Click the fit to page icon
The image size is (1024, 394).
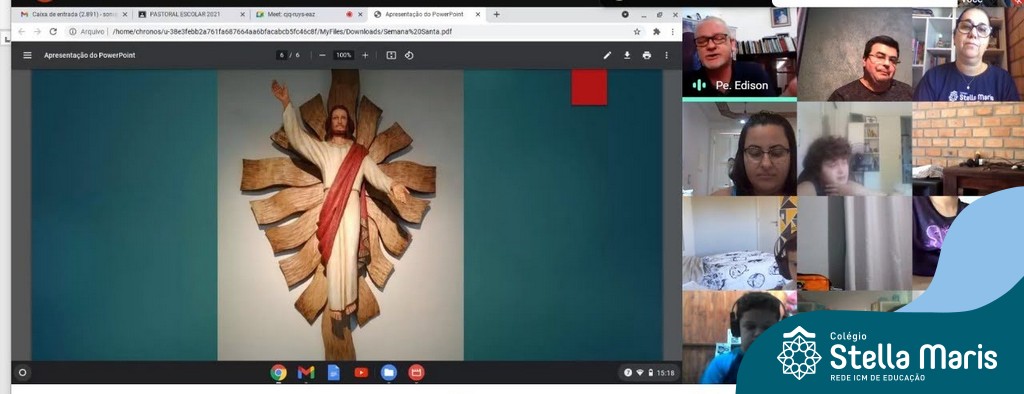tap(391, 56)
